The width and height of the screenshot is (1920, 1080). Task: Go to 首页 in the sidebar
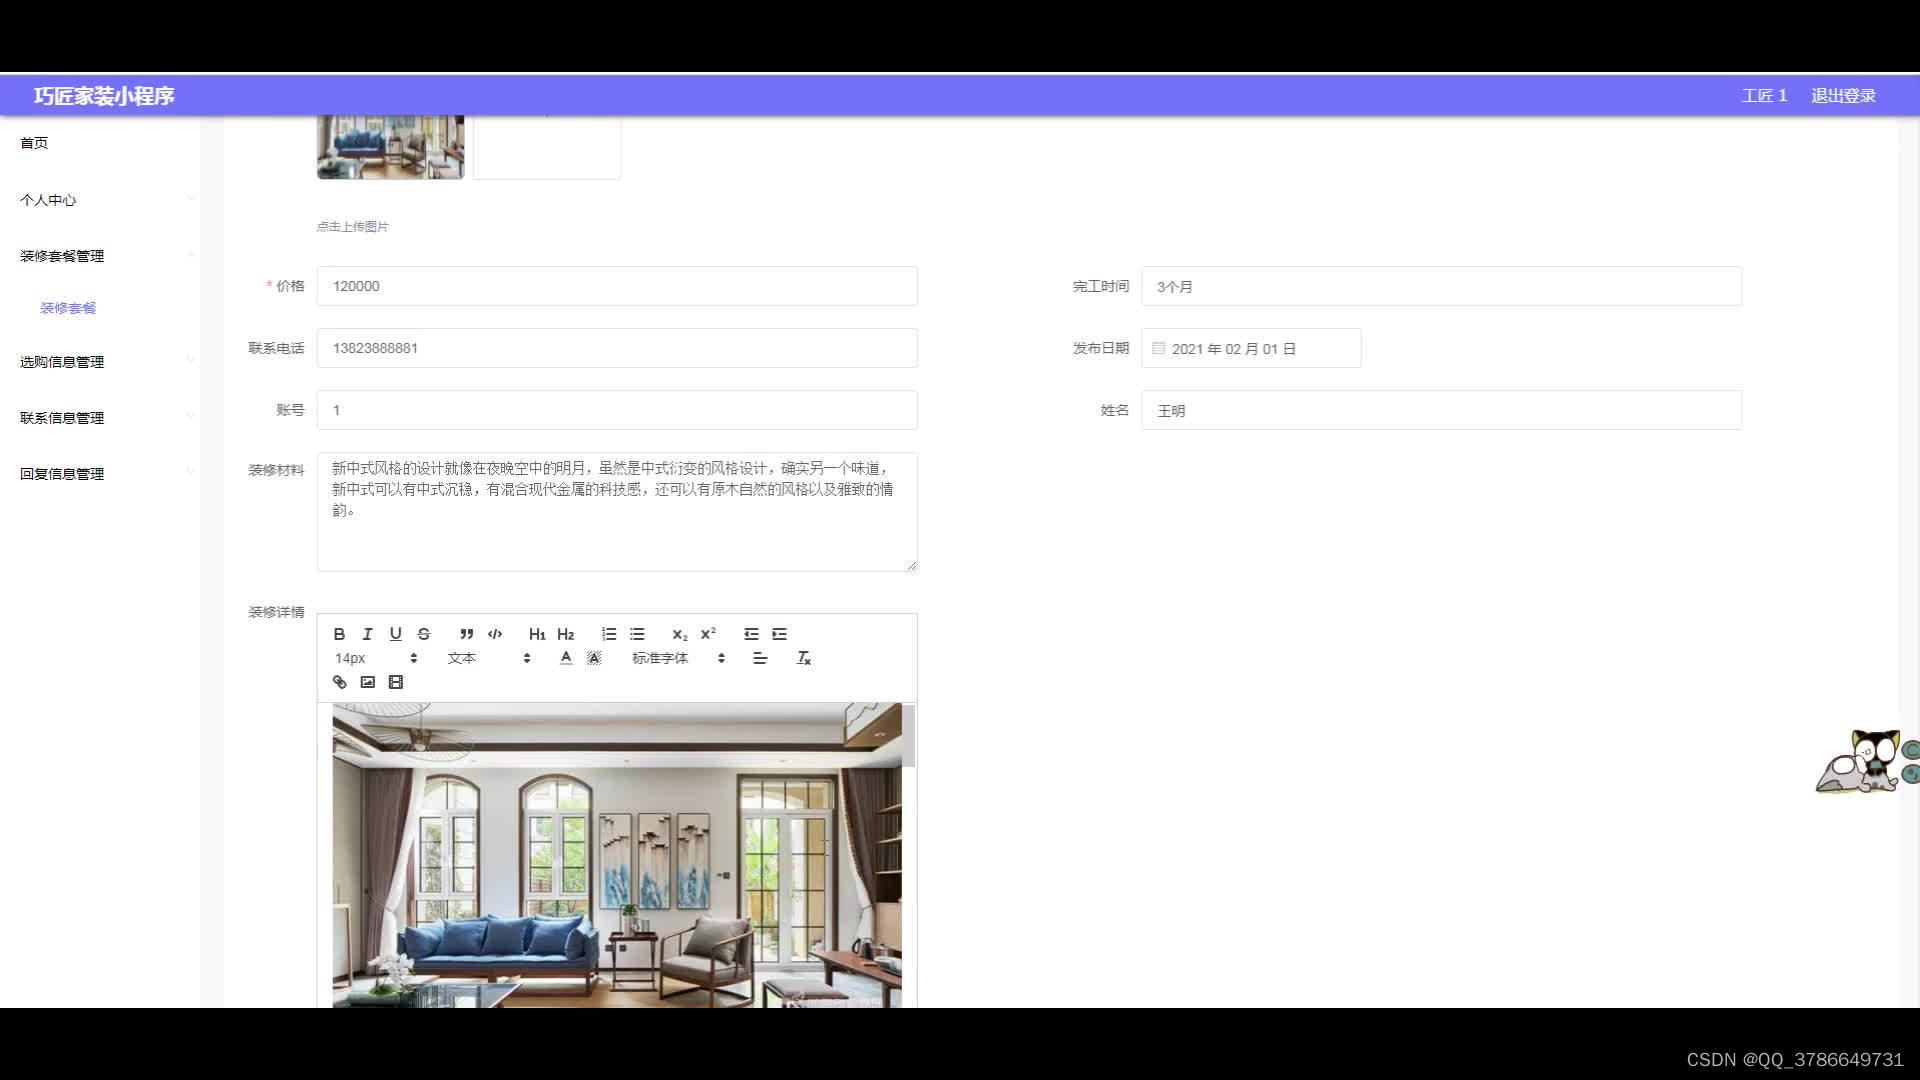tap(34, 143)
